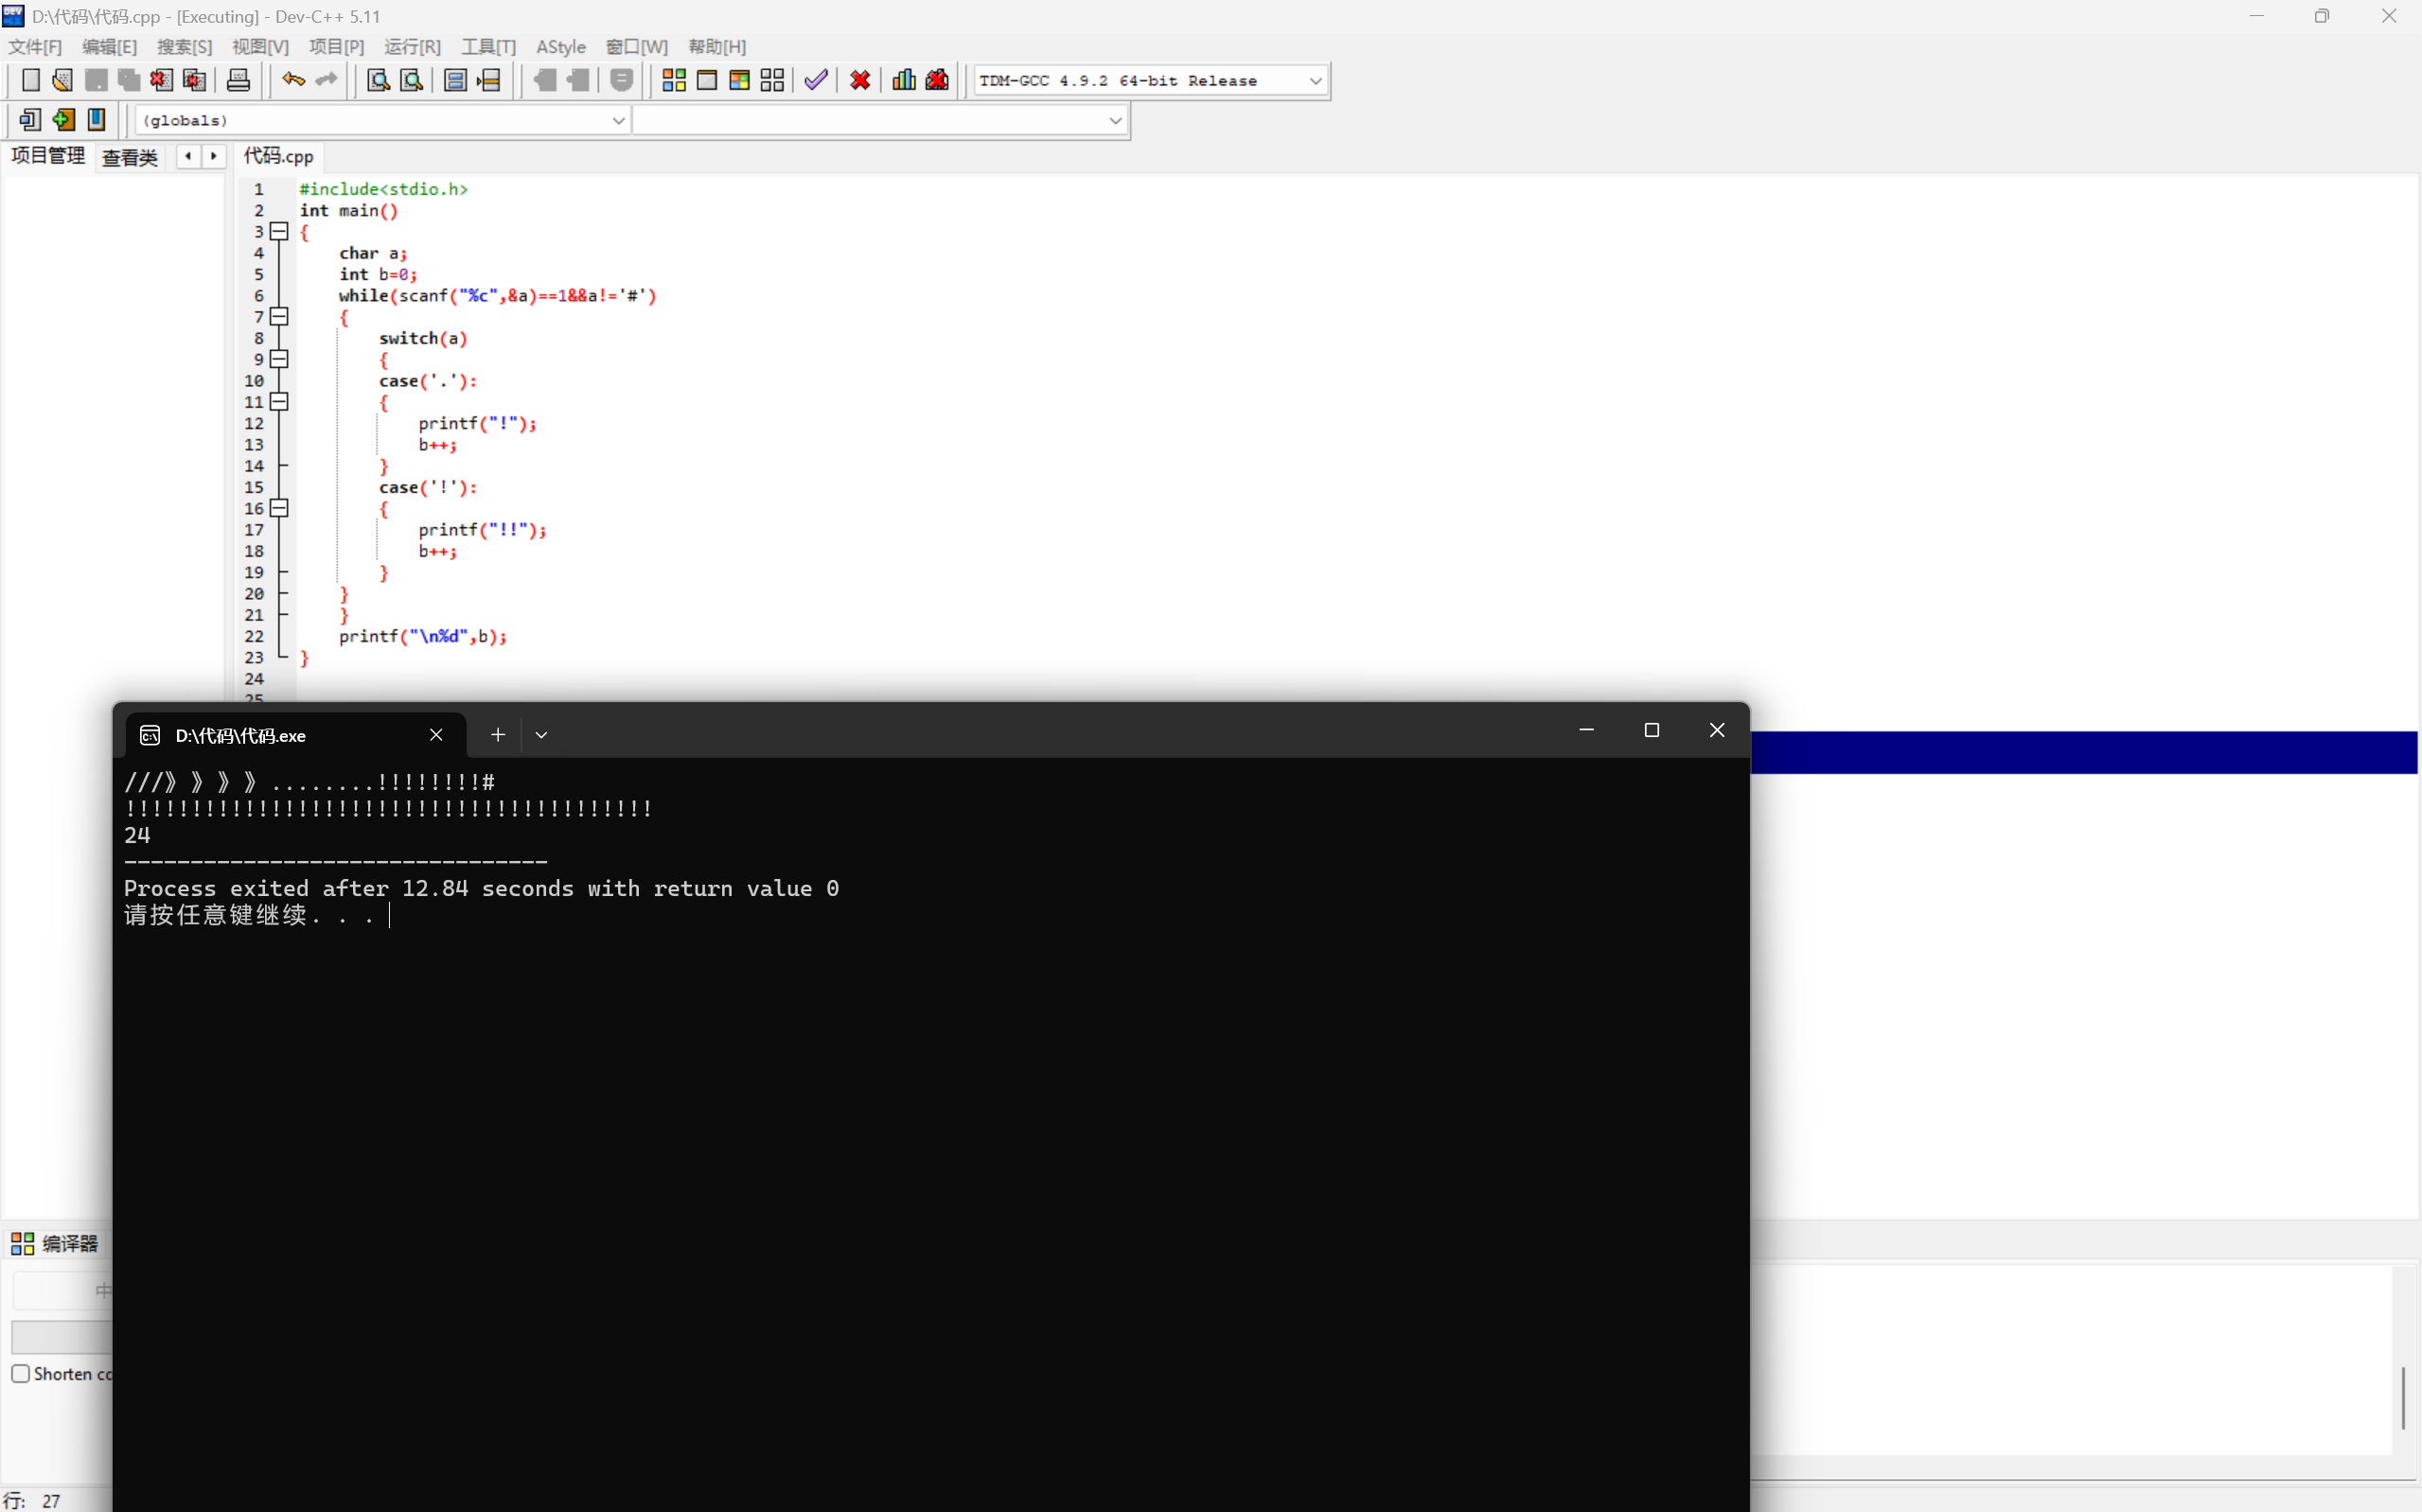Open the console tab list chevron

click(541, 735)
